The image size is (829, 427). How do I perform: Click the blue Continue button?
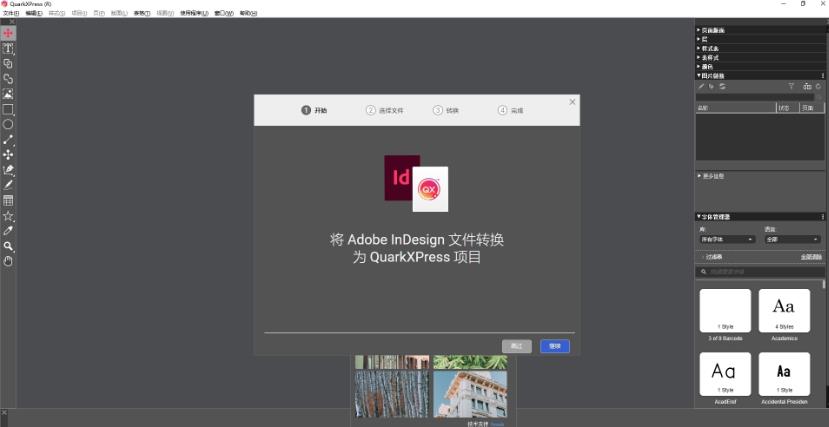coord(555,346)
